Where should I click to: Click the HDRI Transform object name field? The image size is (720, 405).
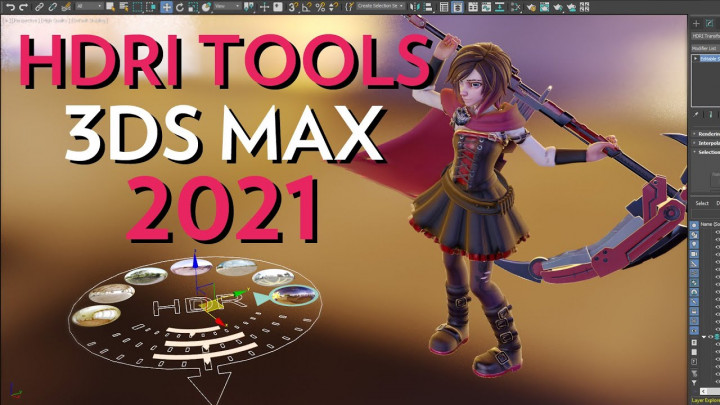pos(706,36)
